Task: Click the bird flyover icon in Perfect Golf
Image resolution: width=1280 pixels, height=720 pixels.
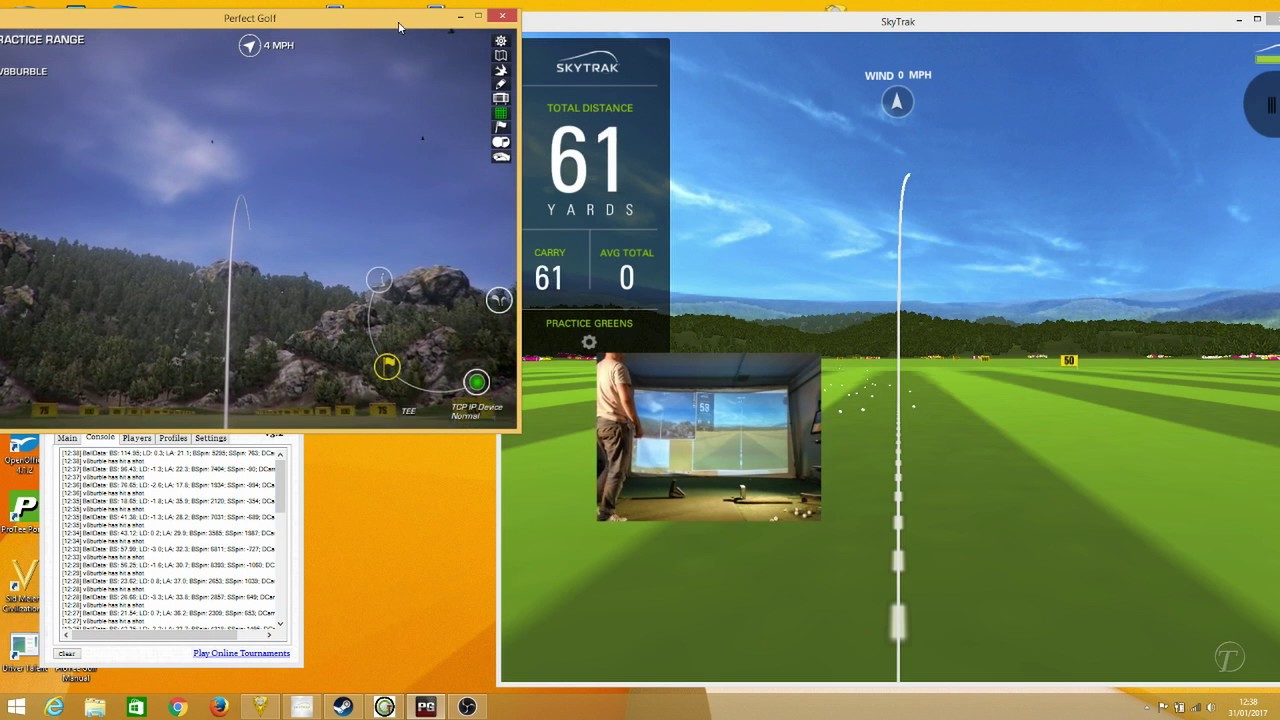Action: click(x=501, y=70)
